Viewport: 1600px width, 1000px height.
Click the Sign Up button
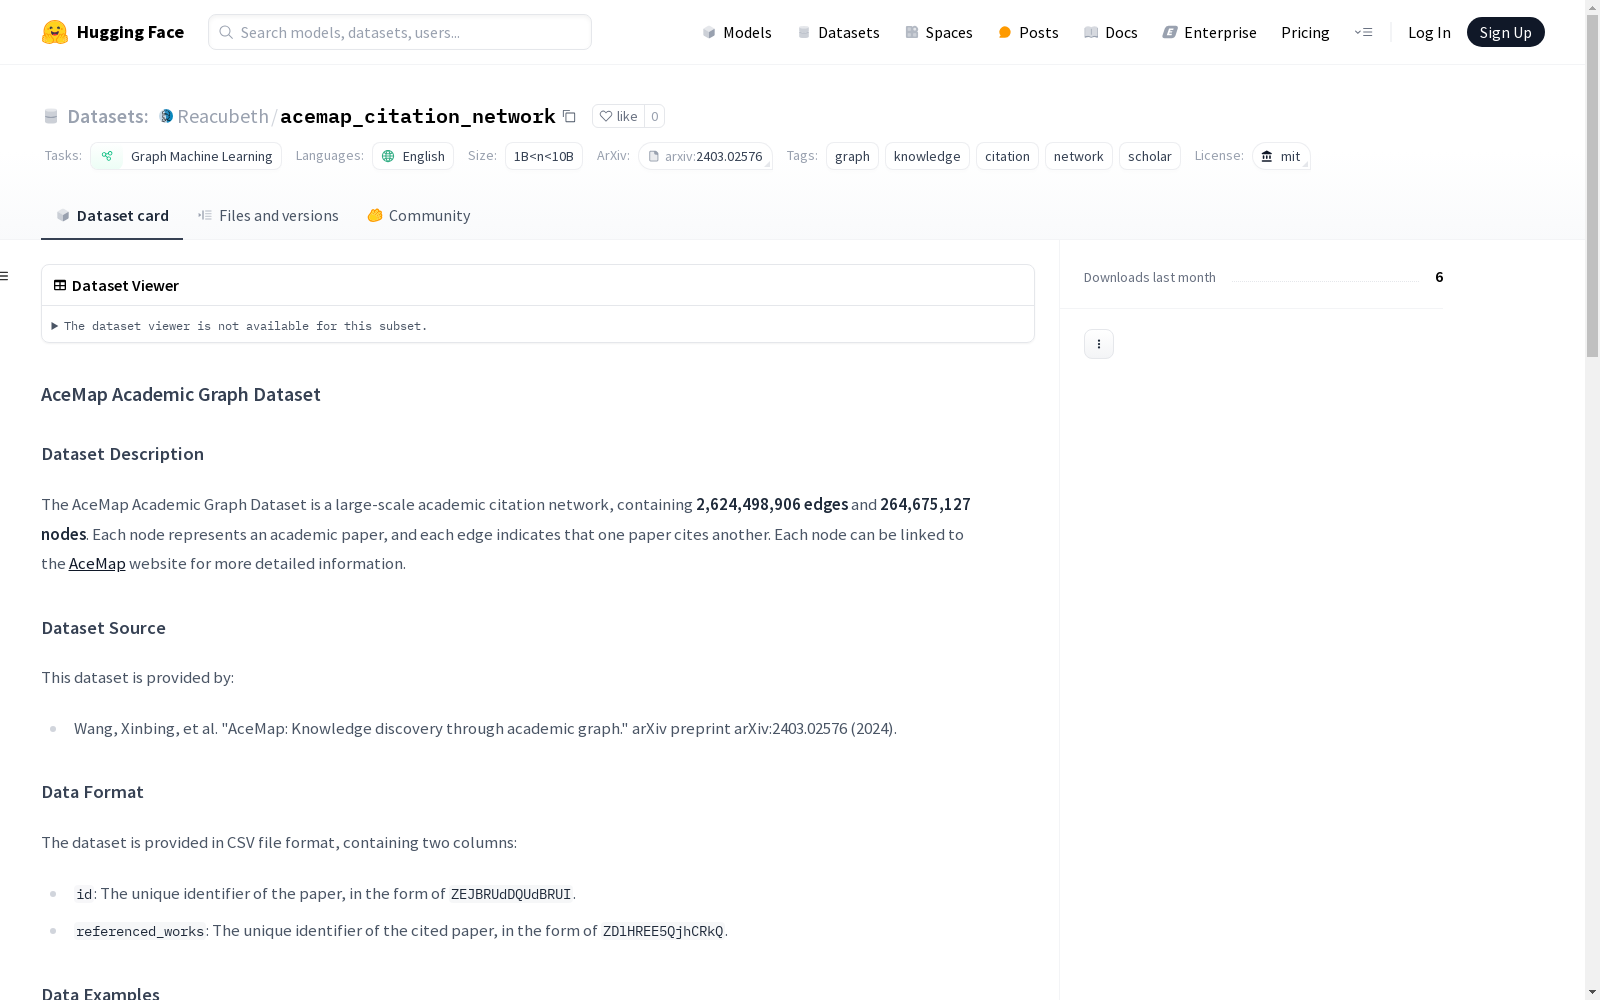(1505, 32)
